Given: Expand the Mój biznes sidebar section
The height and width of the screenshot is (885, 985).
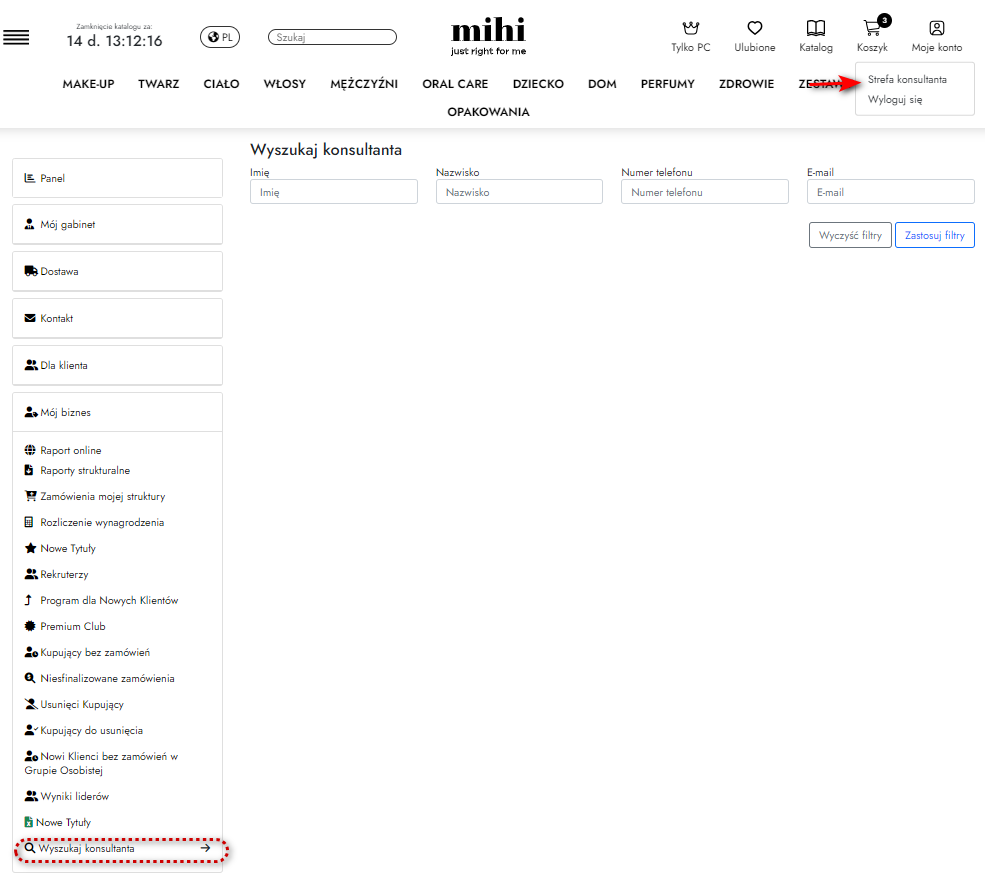Looking at the screenshot, I should 117,412.
